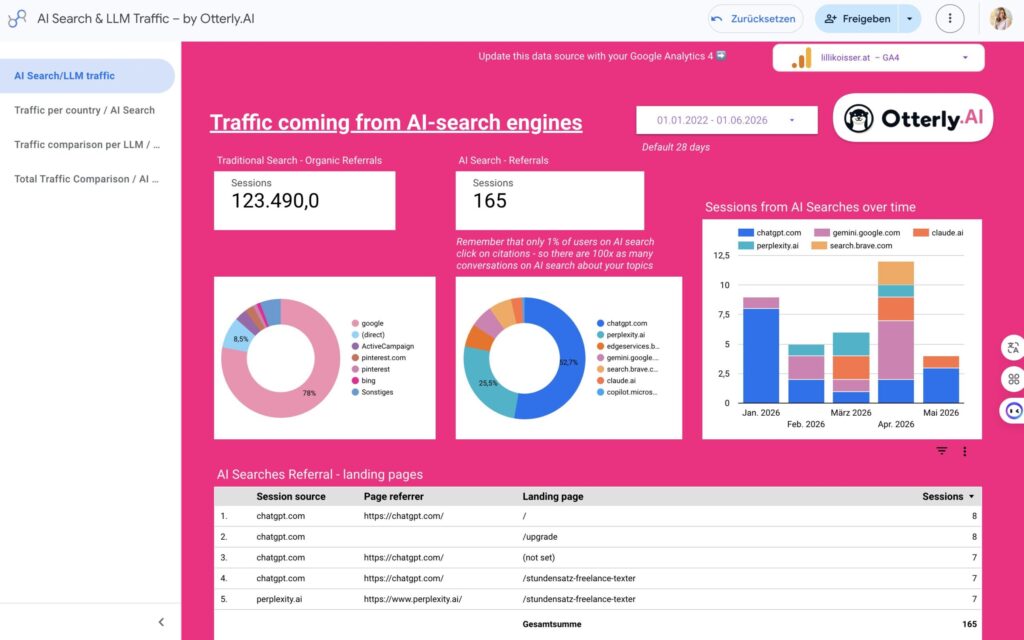1024x640 pixels.
Task: Open the lillikoisser.at GA4 data source dropdown
Action: coord(878,57)
